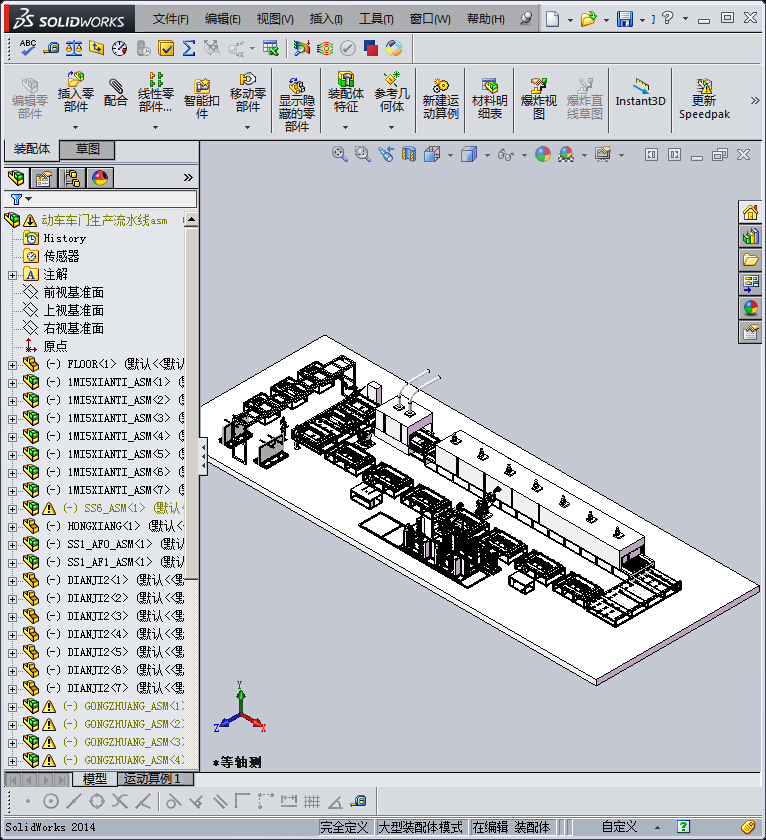Open Linear Component Pattern tool
This screenshot has height=840, width=766.
tap(155, 93)
